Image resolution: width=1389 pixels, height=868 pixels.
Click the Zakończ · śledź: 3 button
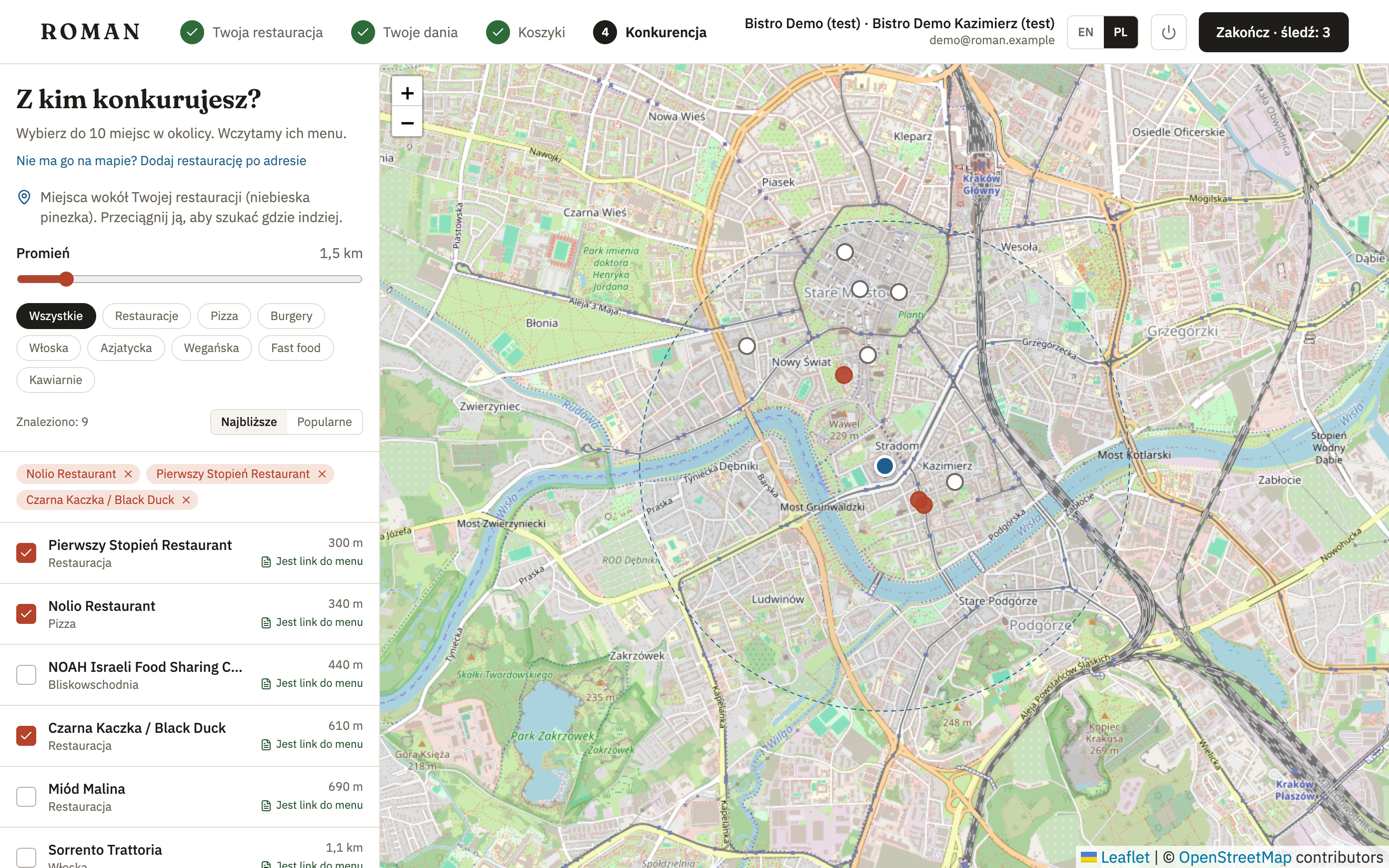pos(1273,32)
